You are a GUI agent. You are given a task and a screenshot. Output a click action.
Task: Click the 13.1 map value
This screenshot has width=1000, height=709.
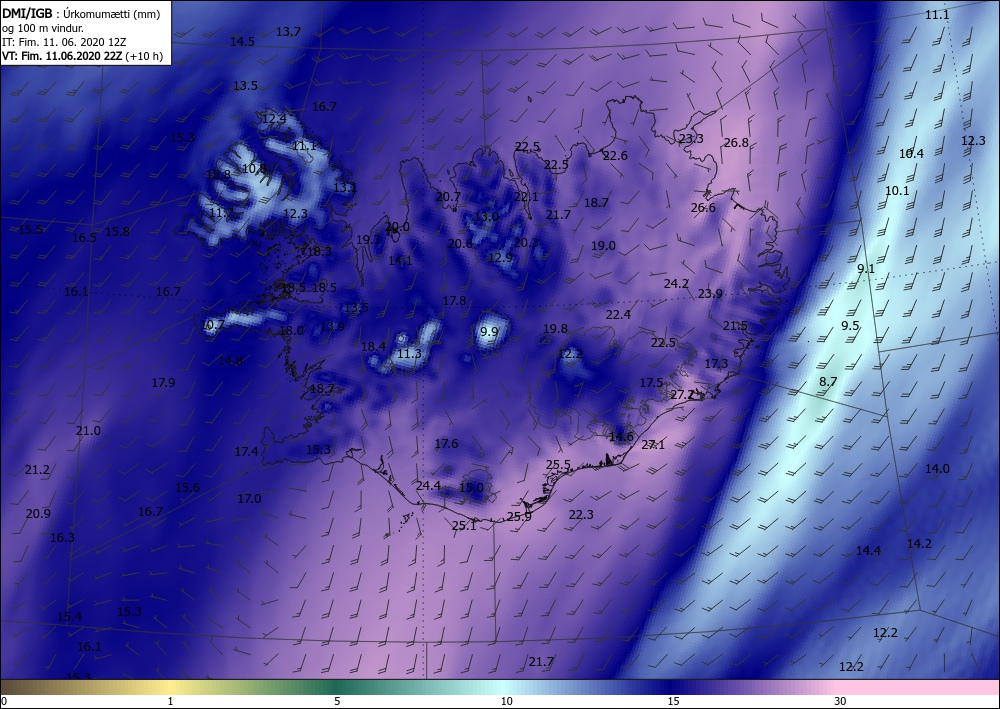point(345,187)
